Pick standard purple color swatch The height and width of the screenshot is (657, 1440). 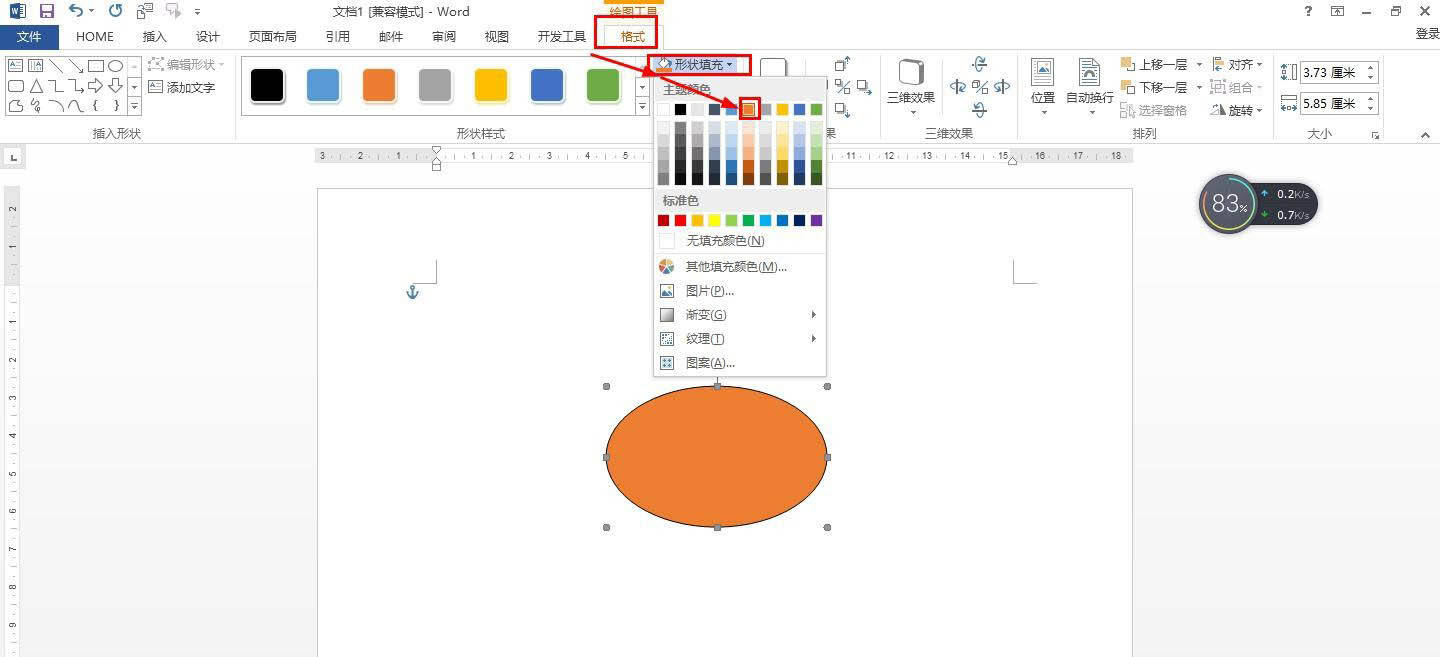(x=817, y=220)
